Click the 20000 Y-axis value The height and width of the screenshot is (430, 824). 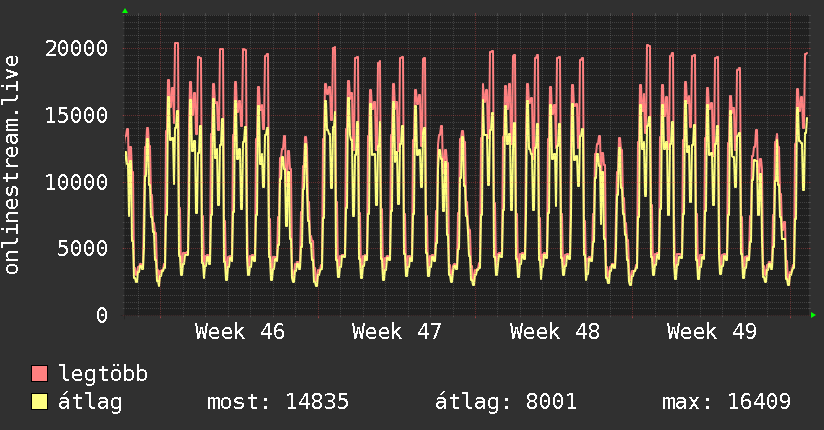click(x=77, y=48)
